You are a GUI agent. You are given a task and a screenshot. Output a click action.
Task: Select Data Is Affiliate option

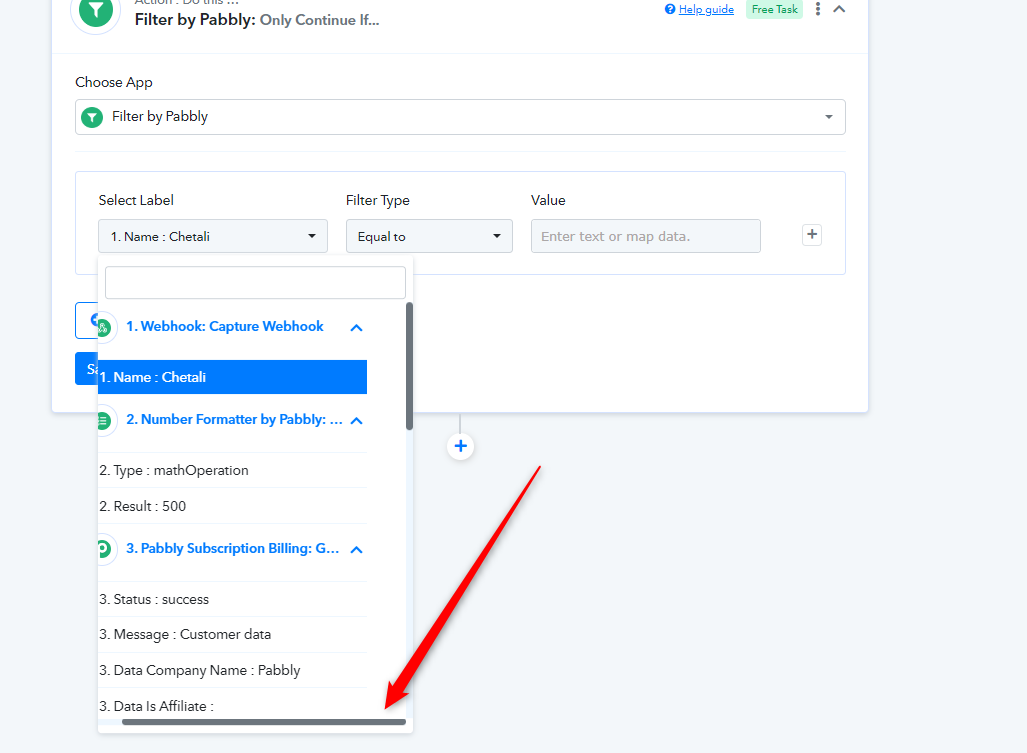pyautogui.click(x=233, y=706)
